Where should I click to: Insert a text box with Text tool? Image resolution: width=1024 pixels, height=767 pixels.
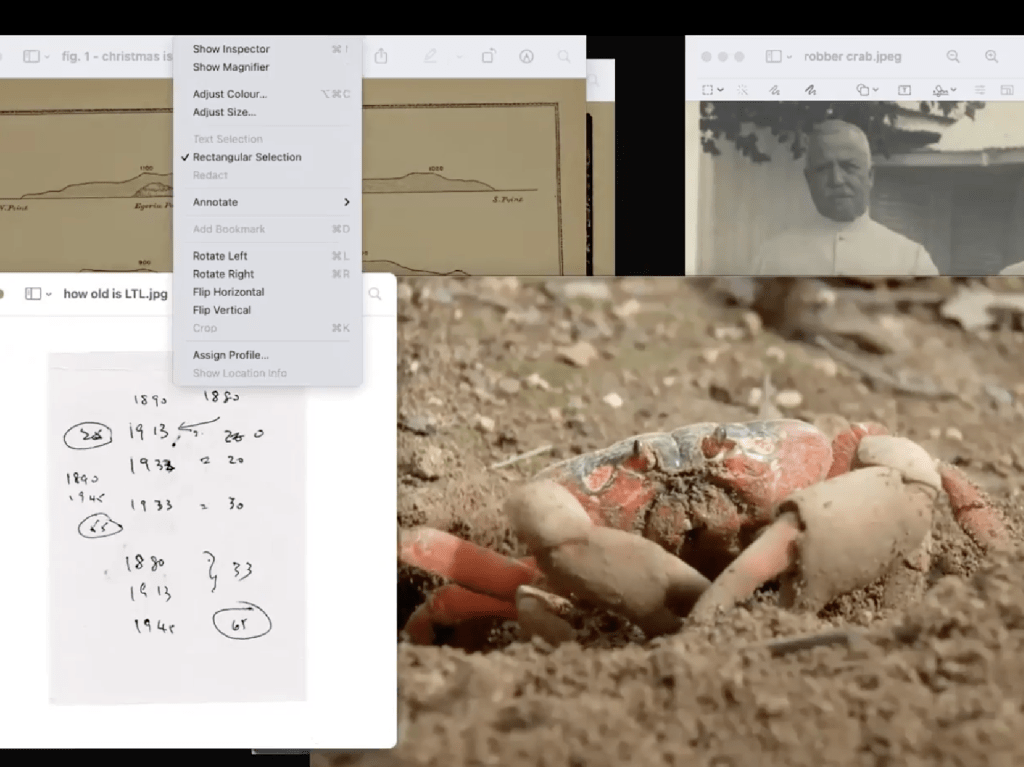click(904, 90)
